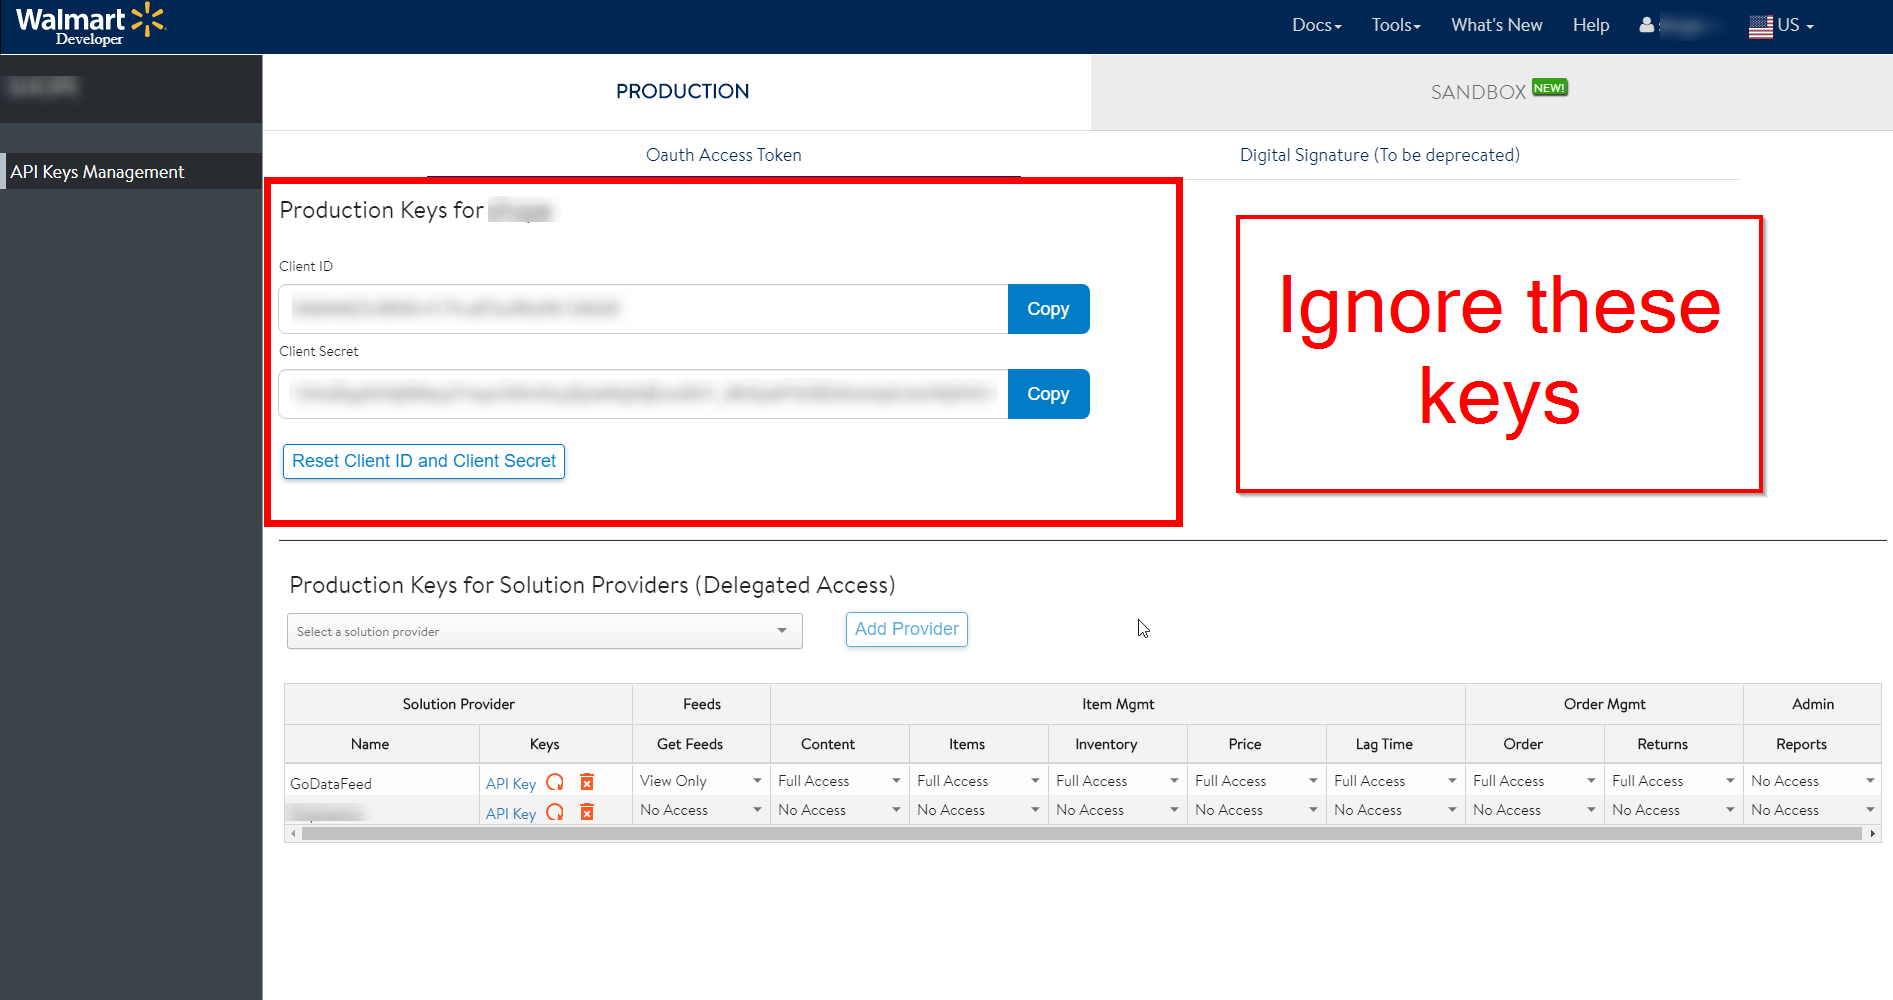Open the Docs dropdown menu

click(1315, 25)
